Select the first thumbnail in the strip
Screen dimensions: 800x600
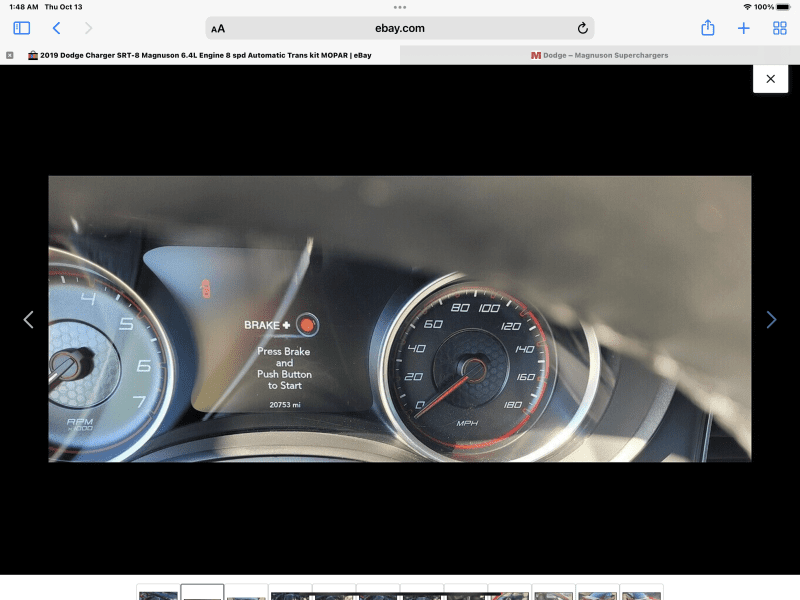158,593
